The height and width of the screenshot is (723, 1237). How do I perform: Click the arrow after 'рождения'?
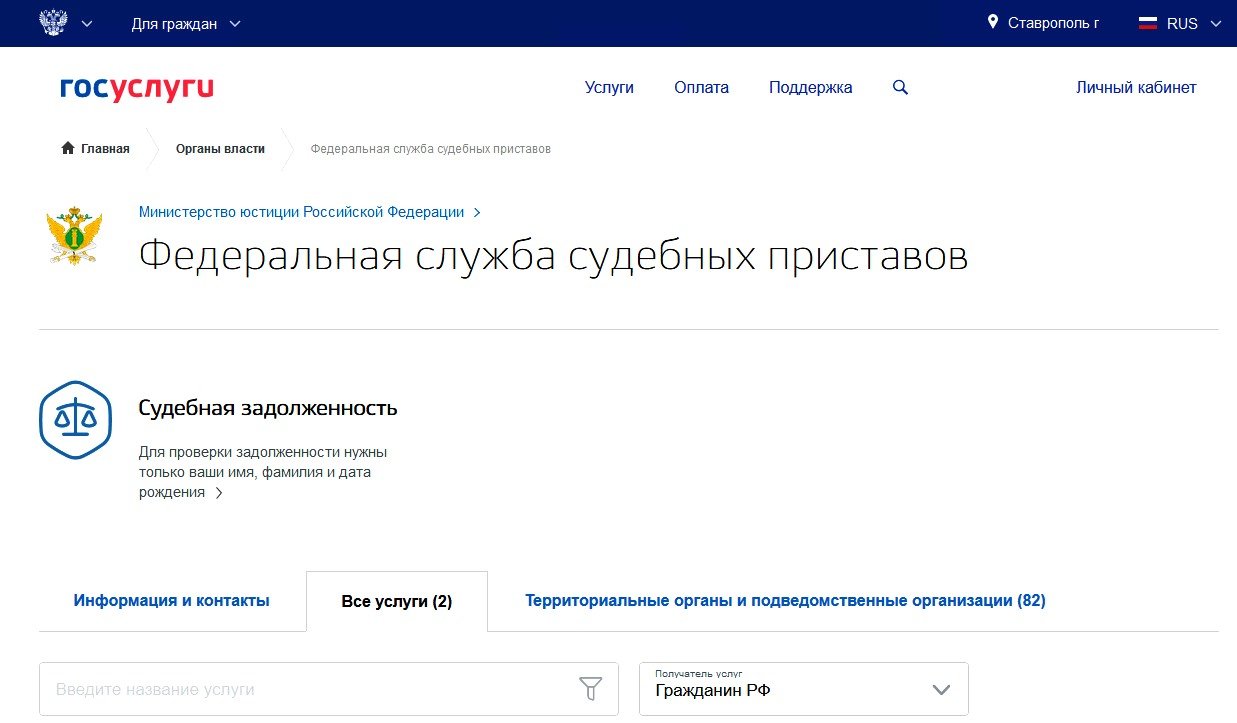coord(219,493)
